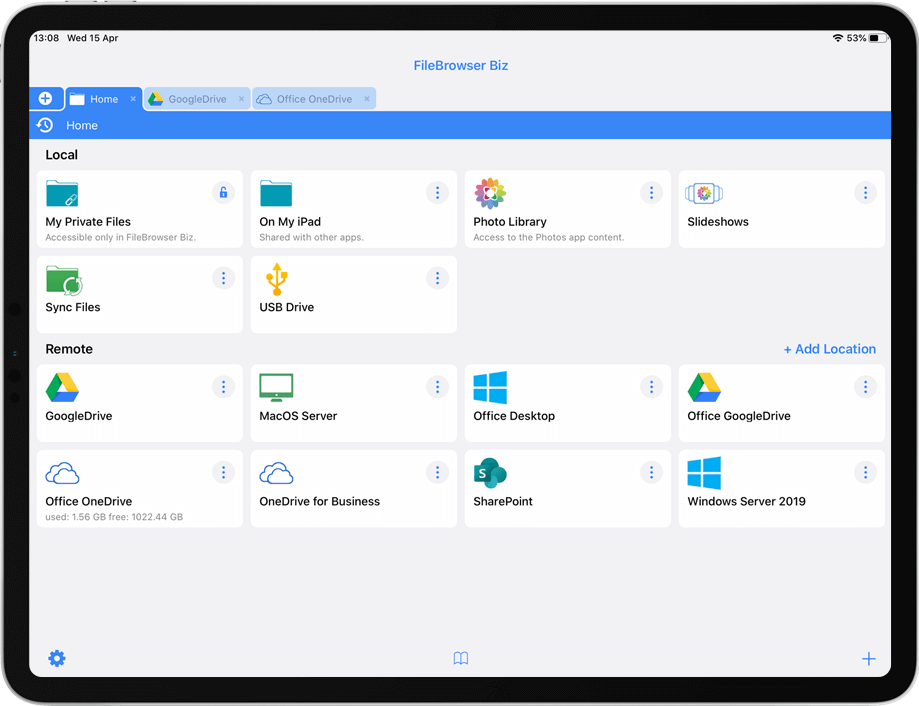Toggle the lock on My Private Files
The image size is (919, 706).
click(x=223, y=193)
